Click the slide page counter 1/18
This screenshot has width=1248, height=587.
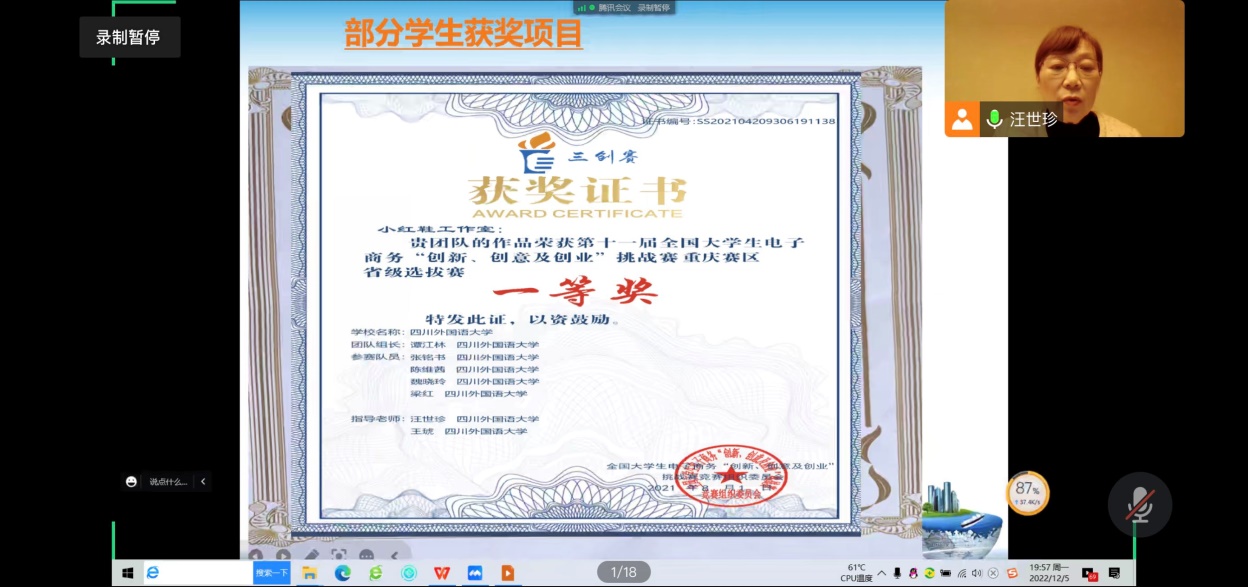coord(623,572)
